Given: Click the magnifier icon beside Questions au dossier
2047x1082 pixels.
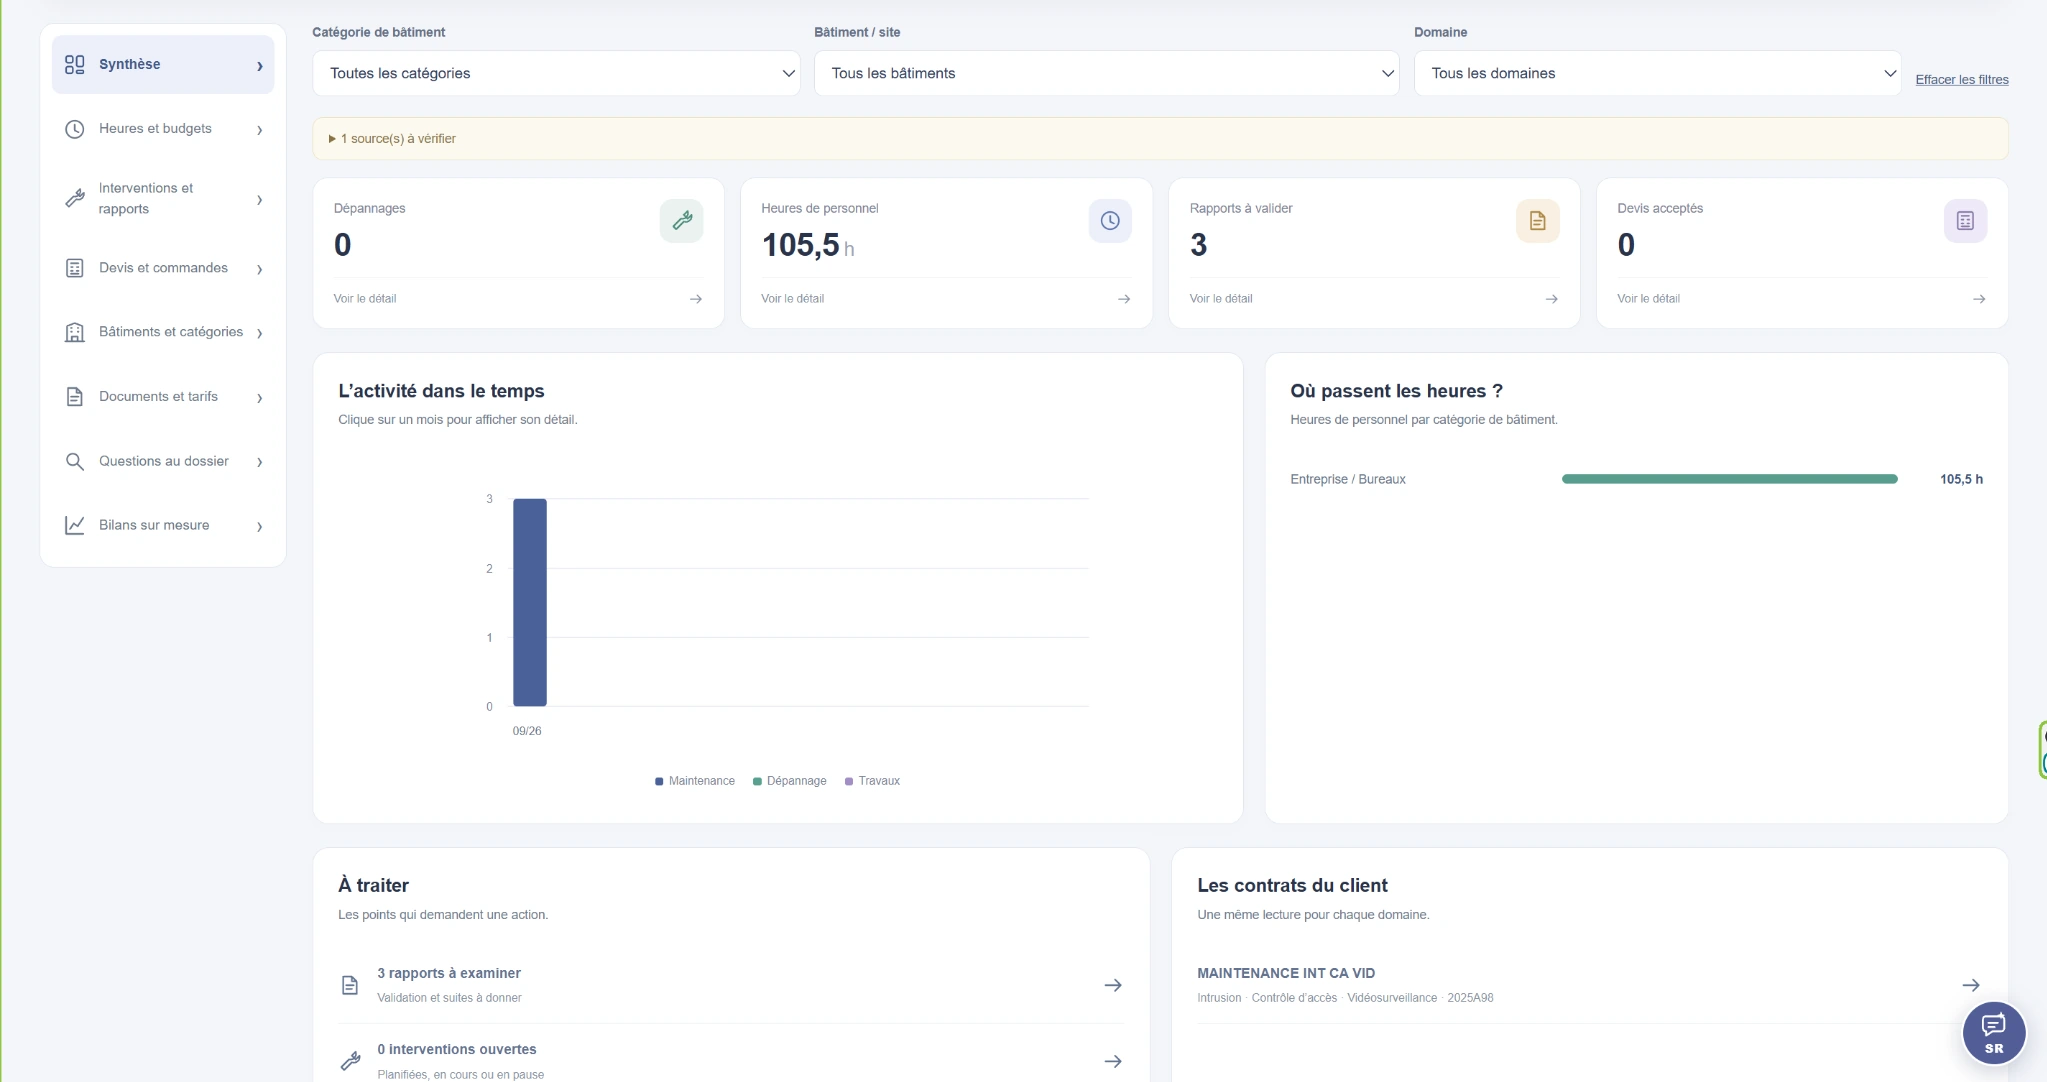Looking at the screenshot, I should click(x=75, y=461).
